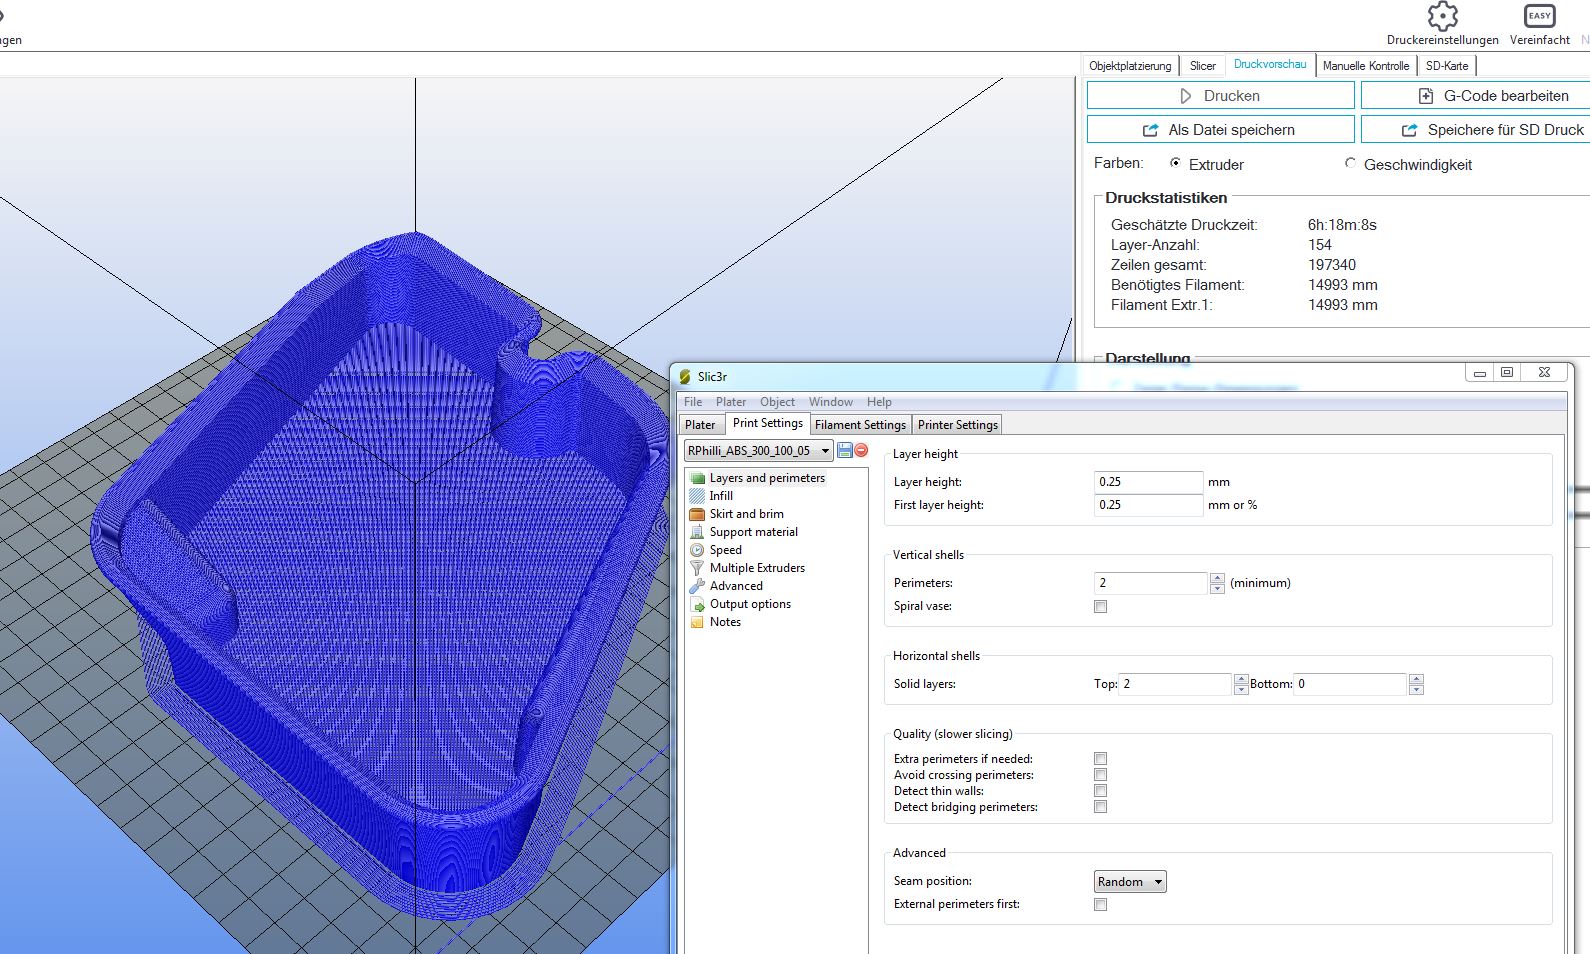1590x954 pixels.
Task: Open Skirt and brim settings
Action: (x=746, y=514)
